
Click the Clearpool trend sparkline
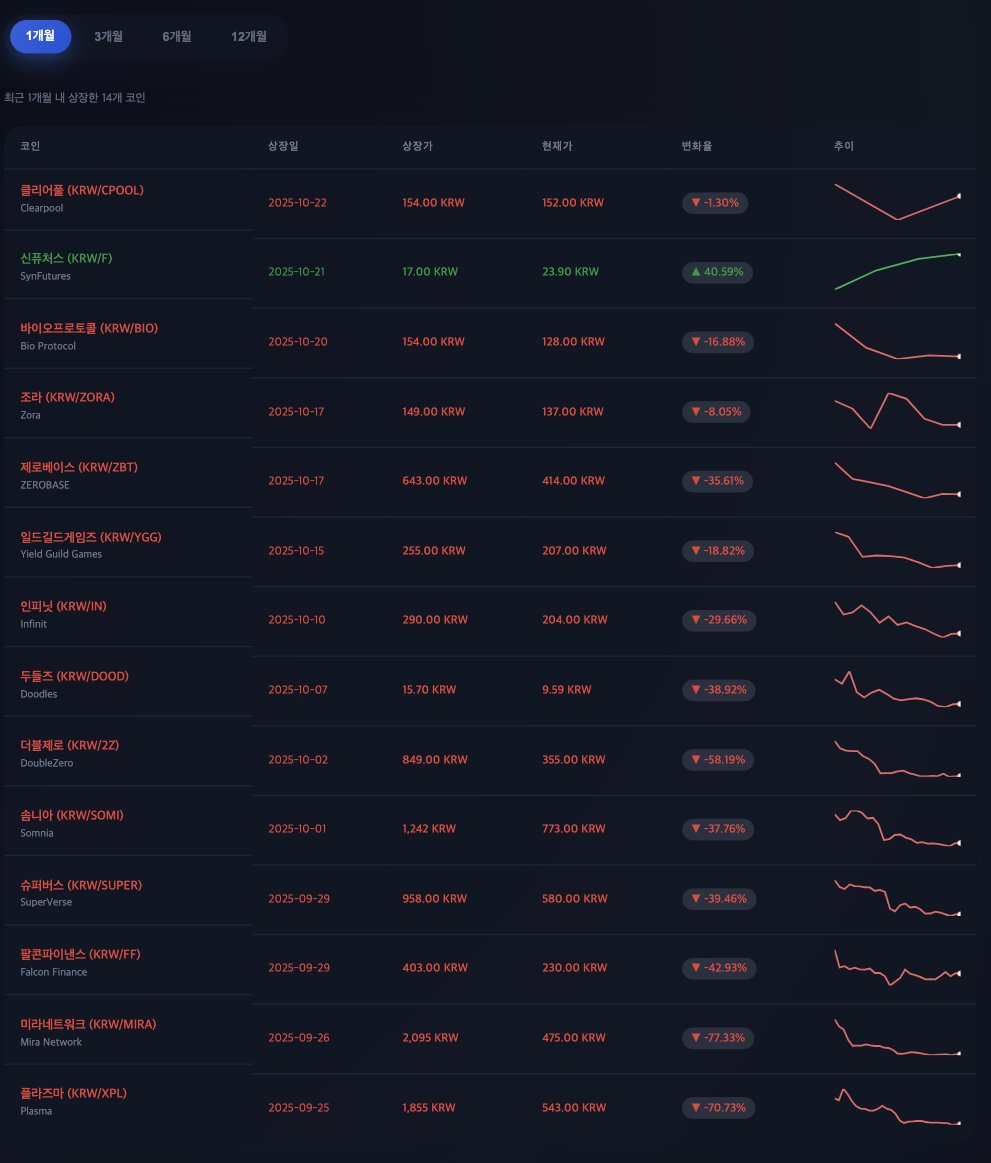898,202
